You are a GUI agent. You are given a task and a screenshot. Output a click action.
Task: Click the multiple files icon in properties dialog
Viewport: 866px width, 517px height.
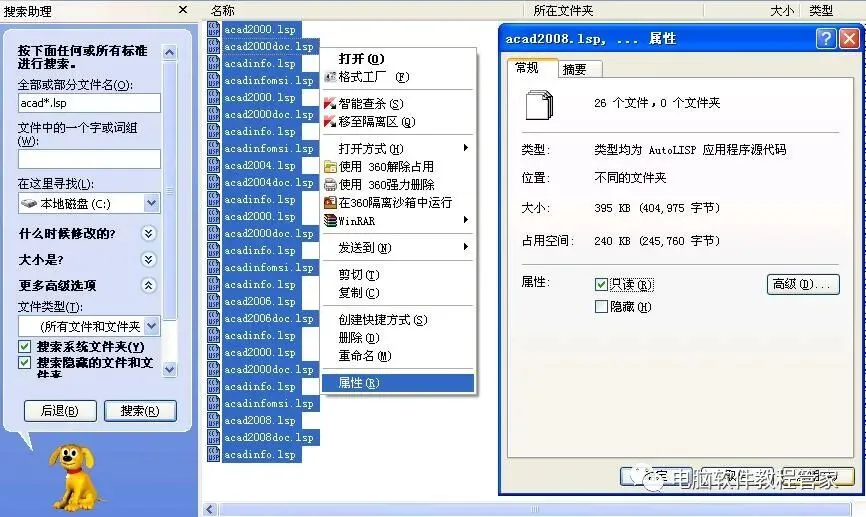tap(539, 105)
